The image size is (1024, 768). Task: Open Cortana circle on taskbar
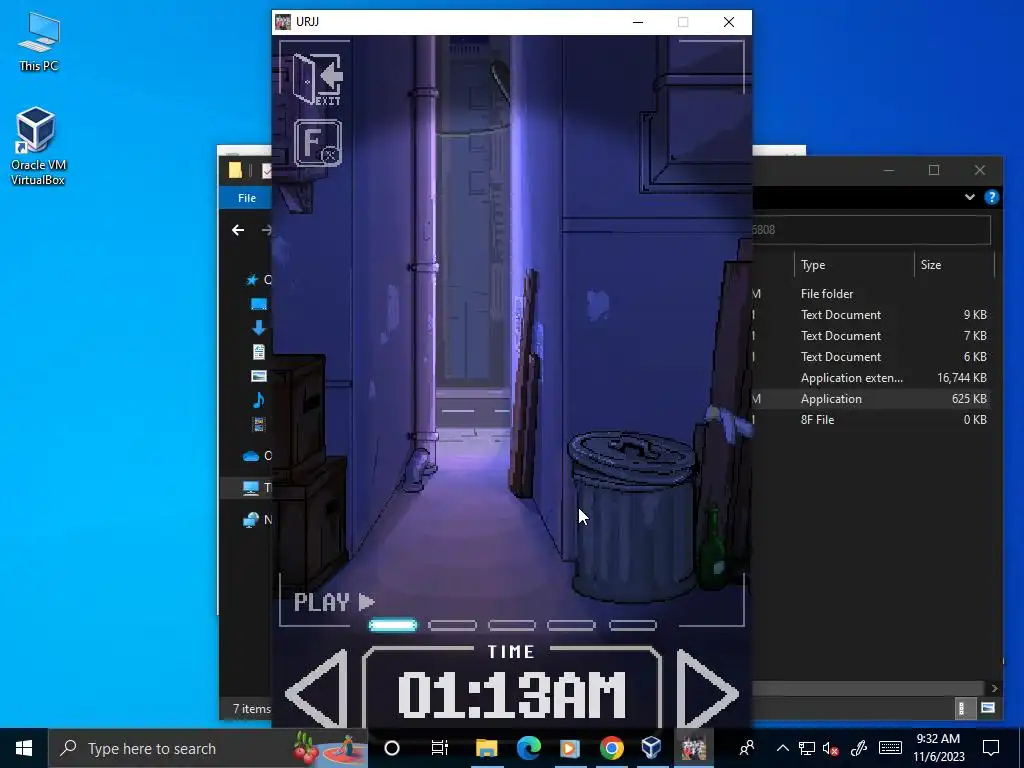[392, 748]
